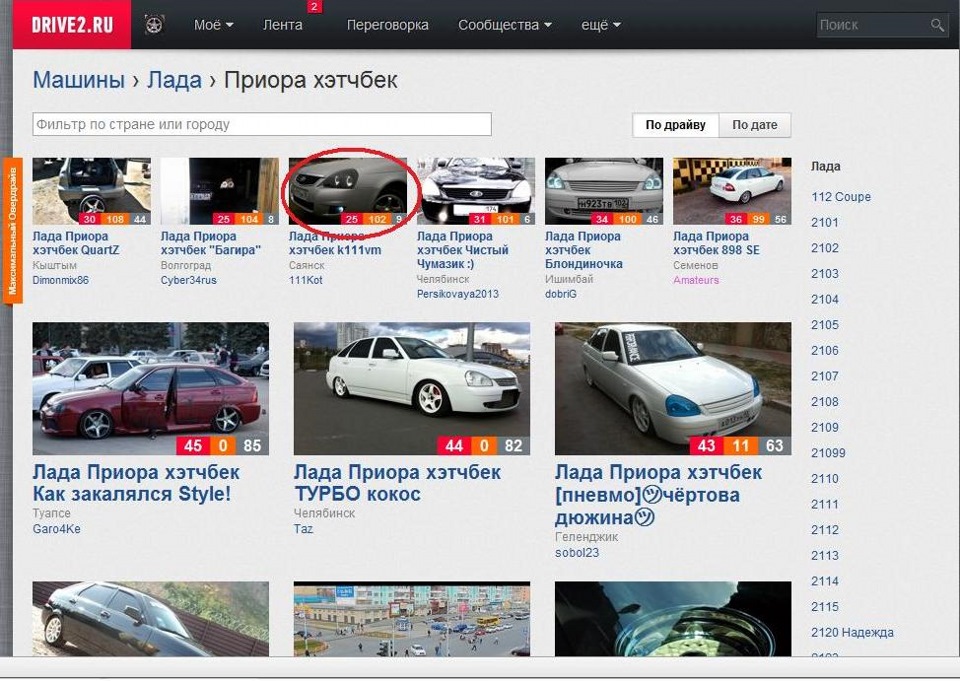
Task: Open the Лента menu item
Action: (x=282, y=25)
